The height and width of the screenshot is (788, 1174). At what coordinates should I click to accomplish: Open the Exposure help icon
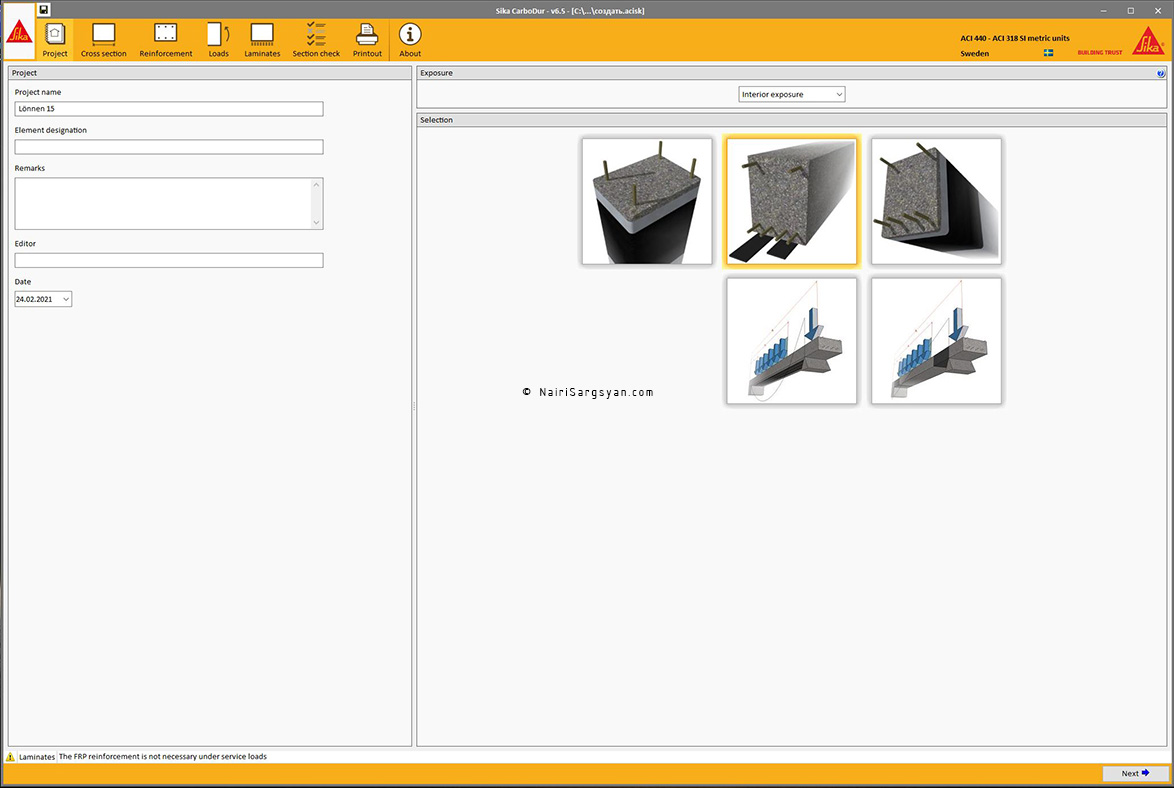click(1161, 73)
